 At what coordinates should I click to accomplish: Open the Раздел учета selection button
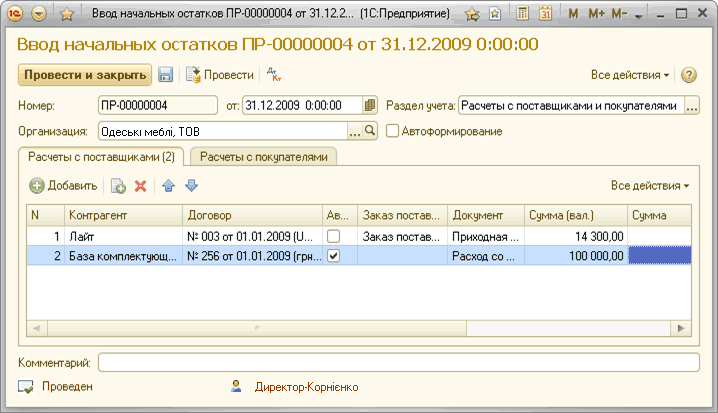(691, 105)
